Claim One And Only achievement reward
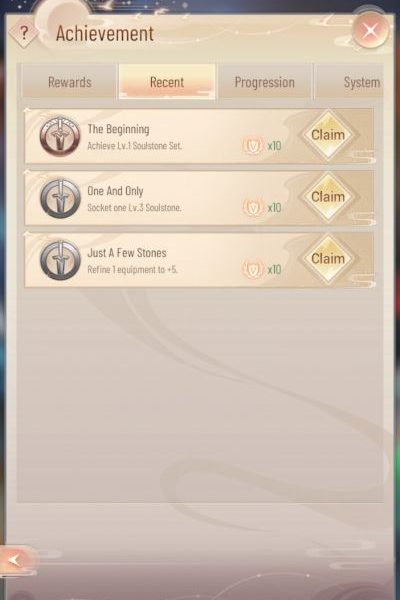400x600 pixels. (x=328, y=197)
